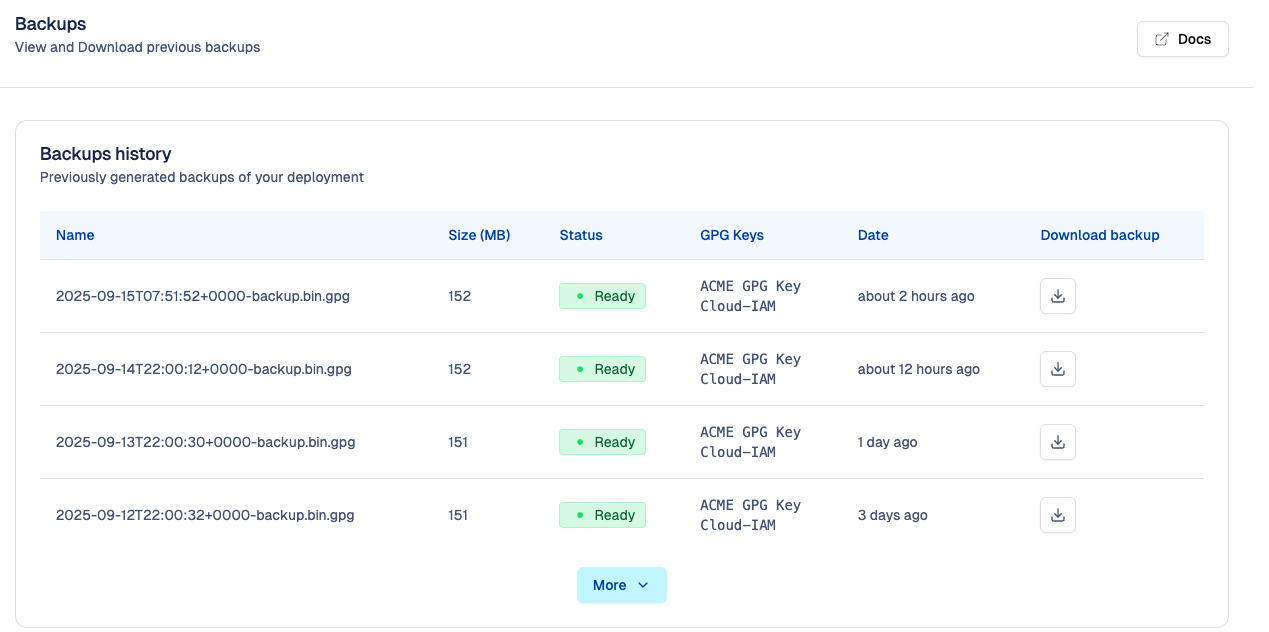Click Ready status of the 2025-09-13 backup
The width and height of the screenshot is (1269, 632).
coord(602,442)
